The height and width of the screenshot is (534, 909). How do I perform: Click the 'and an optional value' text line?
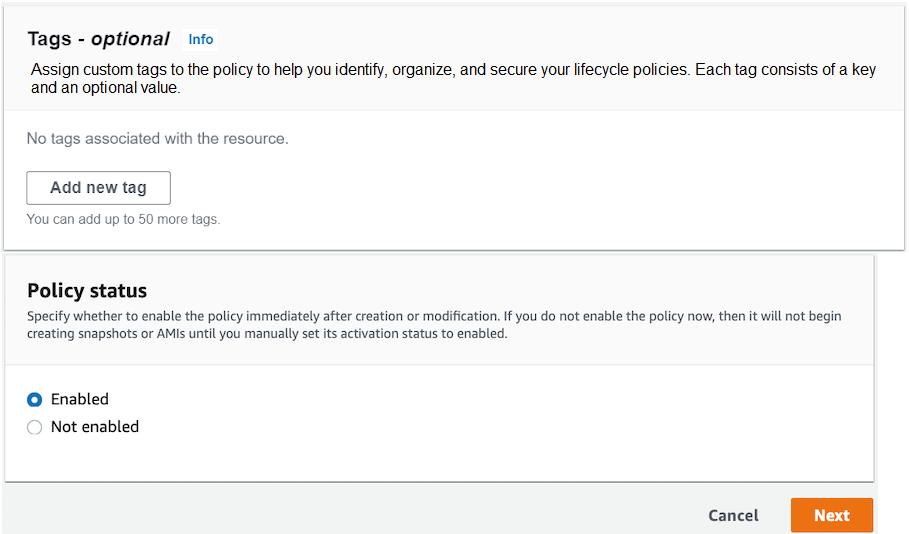[105, 88]
